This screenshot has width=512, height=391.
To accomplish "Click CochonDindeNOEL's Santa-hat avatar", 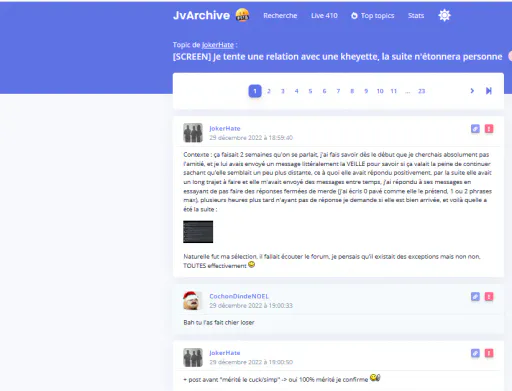I will (193, 301).
